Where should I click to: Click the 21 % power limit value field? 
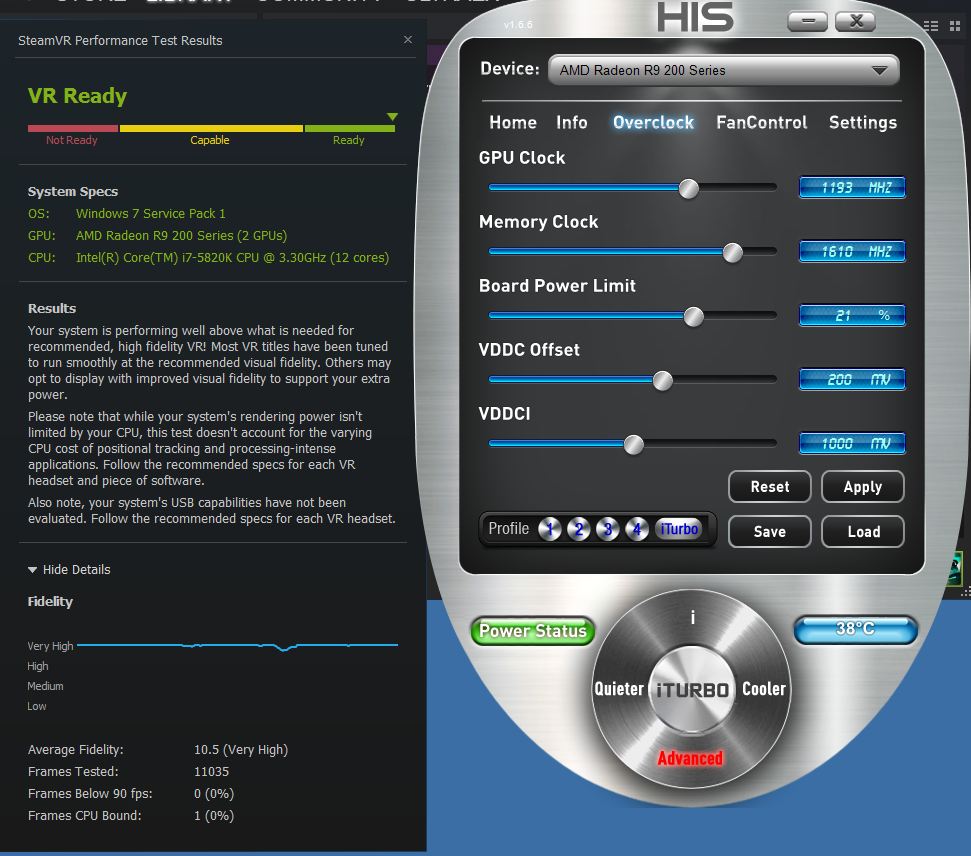(852, 315)
